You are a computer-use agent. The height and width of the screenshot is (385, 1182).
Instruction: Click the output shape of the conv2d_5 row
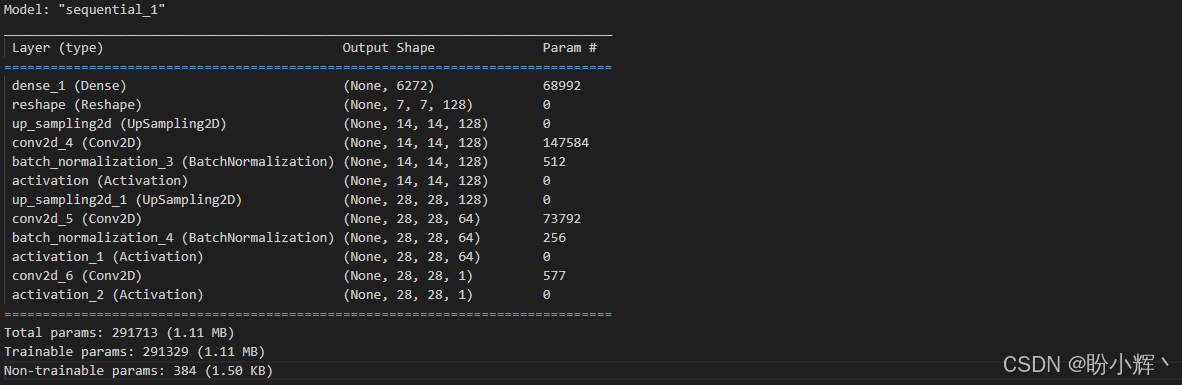coord(412,218)
